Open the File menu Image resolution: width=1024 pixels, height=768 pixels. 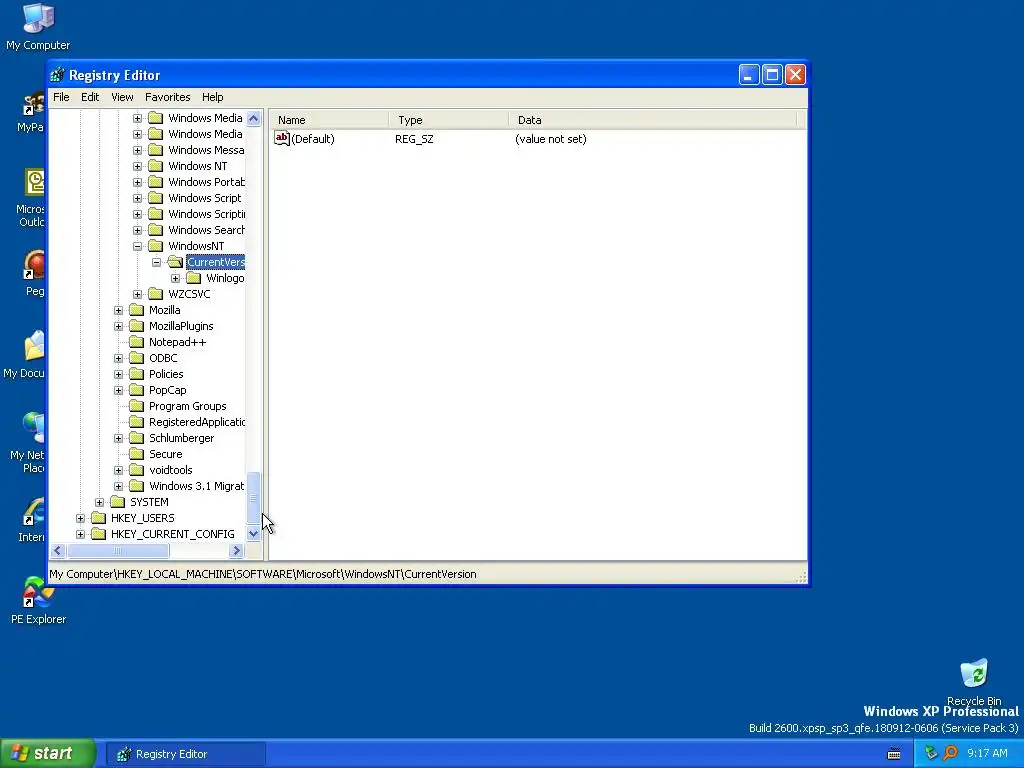pyautogui.click(x=61, y=97)
